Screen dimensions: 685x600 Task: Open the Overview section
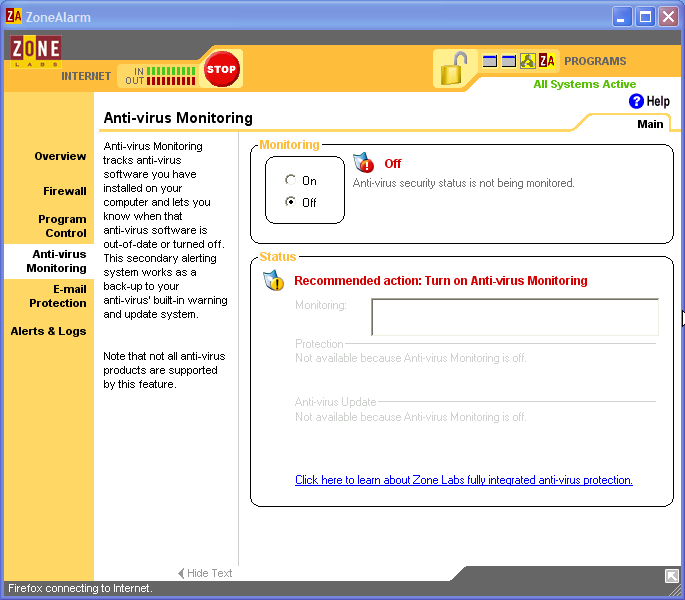60,156
